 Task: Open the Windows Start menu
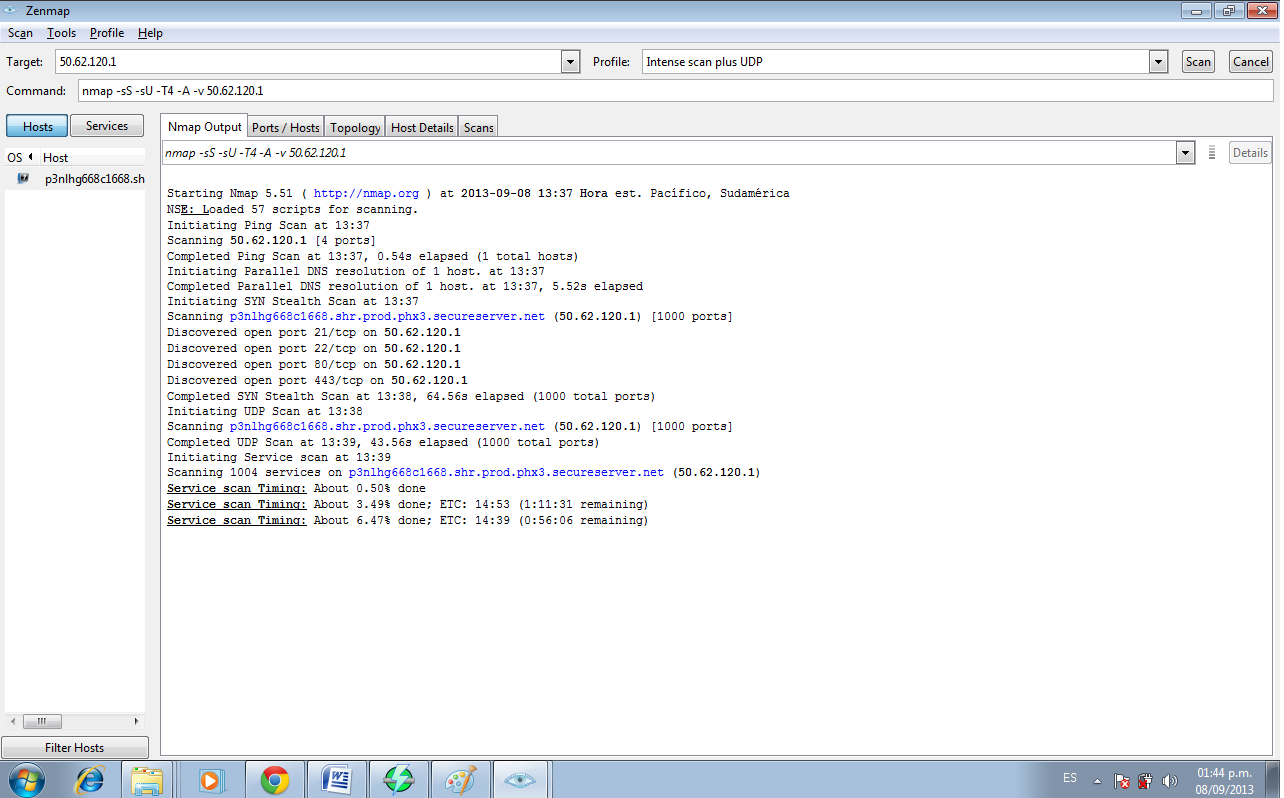coord(26,780)
